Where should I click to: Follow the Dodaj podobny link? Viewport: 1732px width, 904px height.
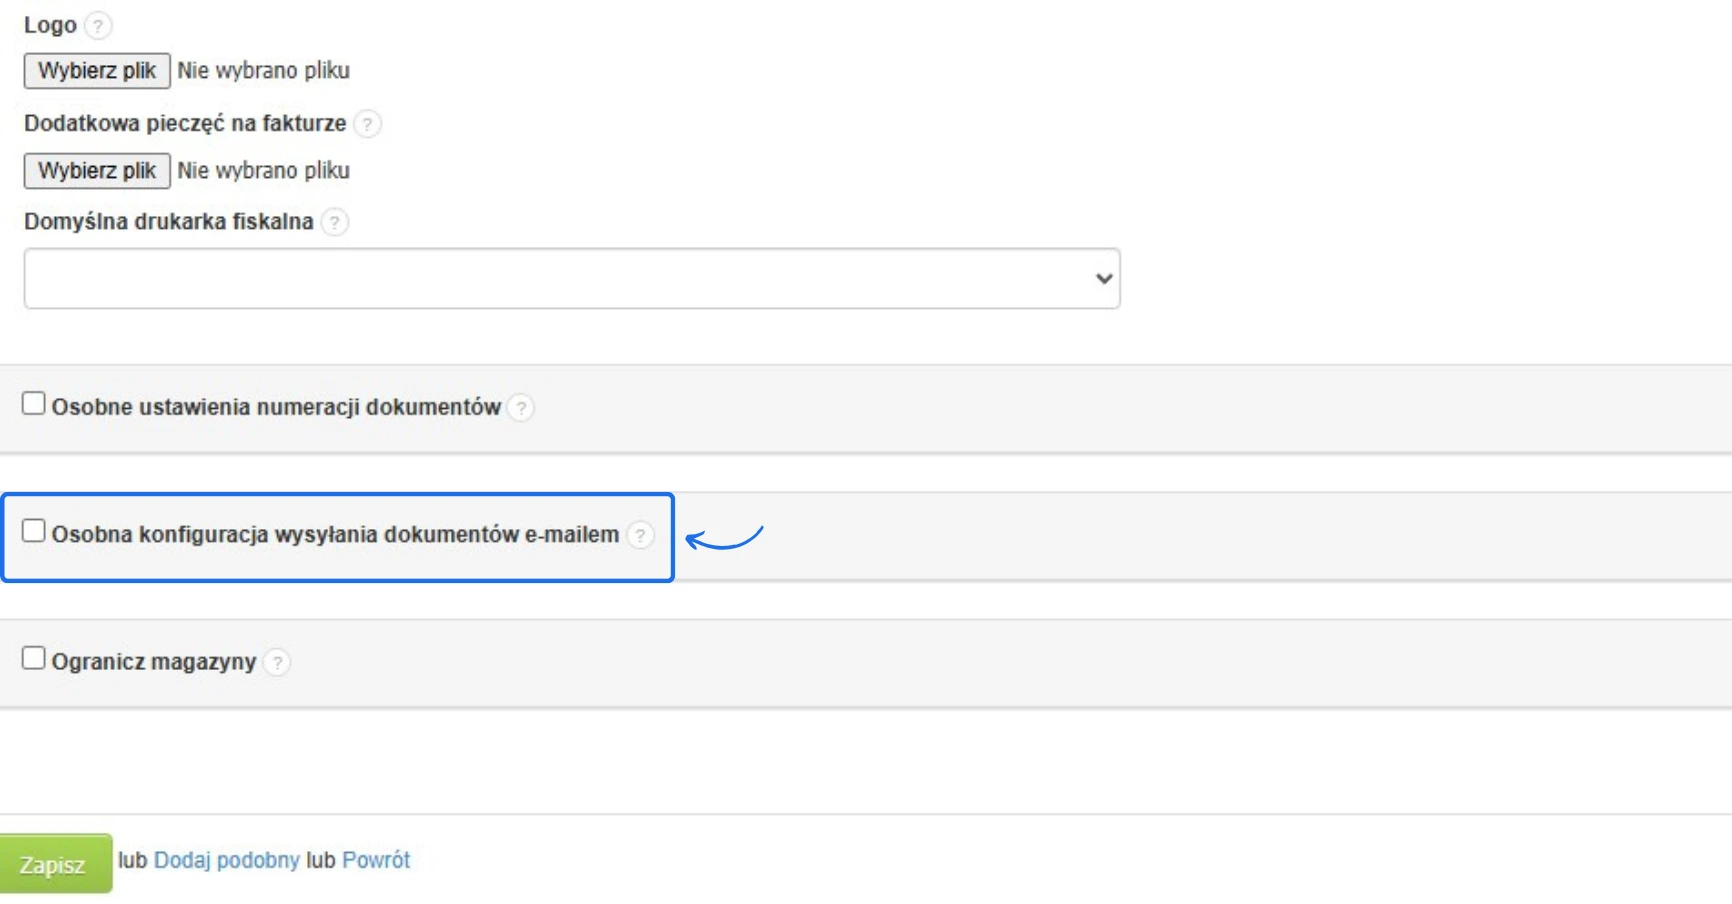[x=226, y=860]
